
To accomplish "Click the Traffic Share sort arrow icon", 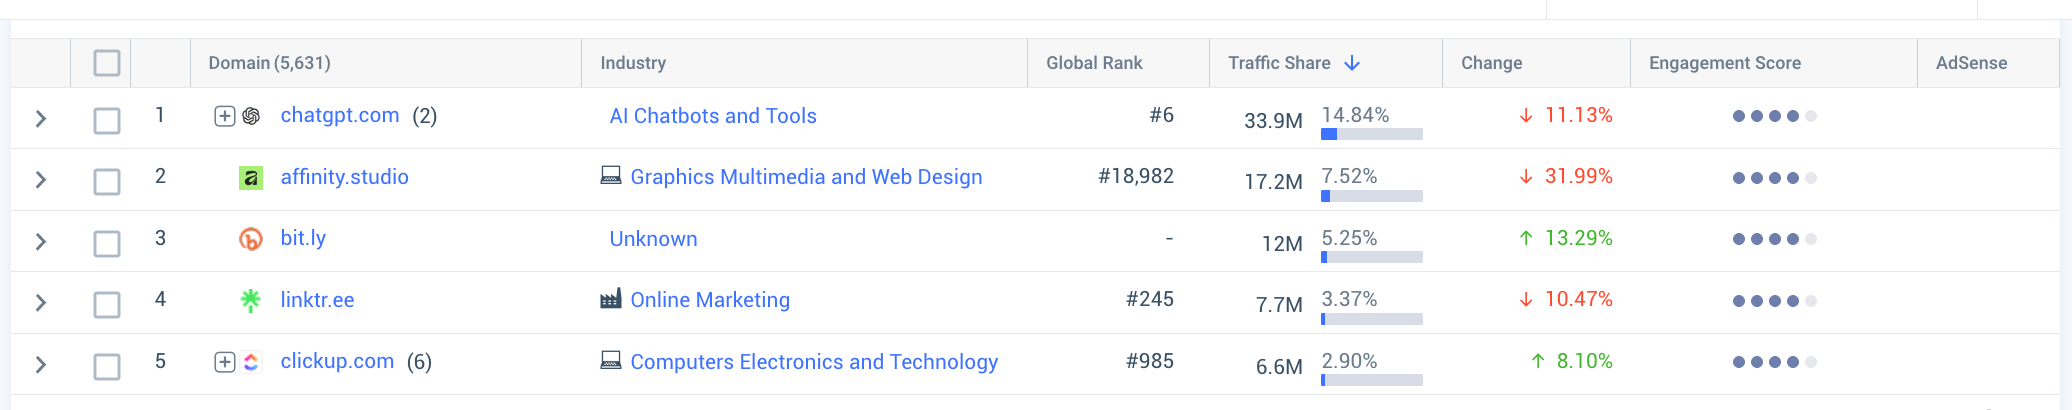I will click(1352, 63).
